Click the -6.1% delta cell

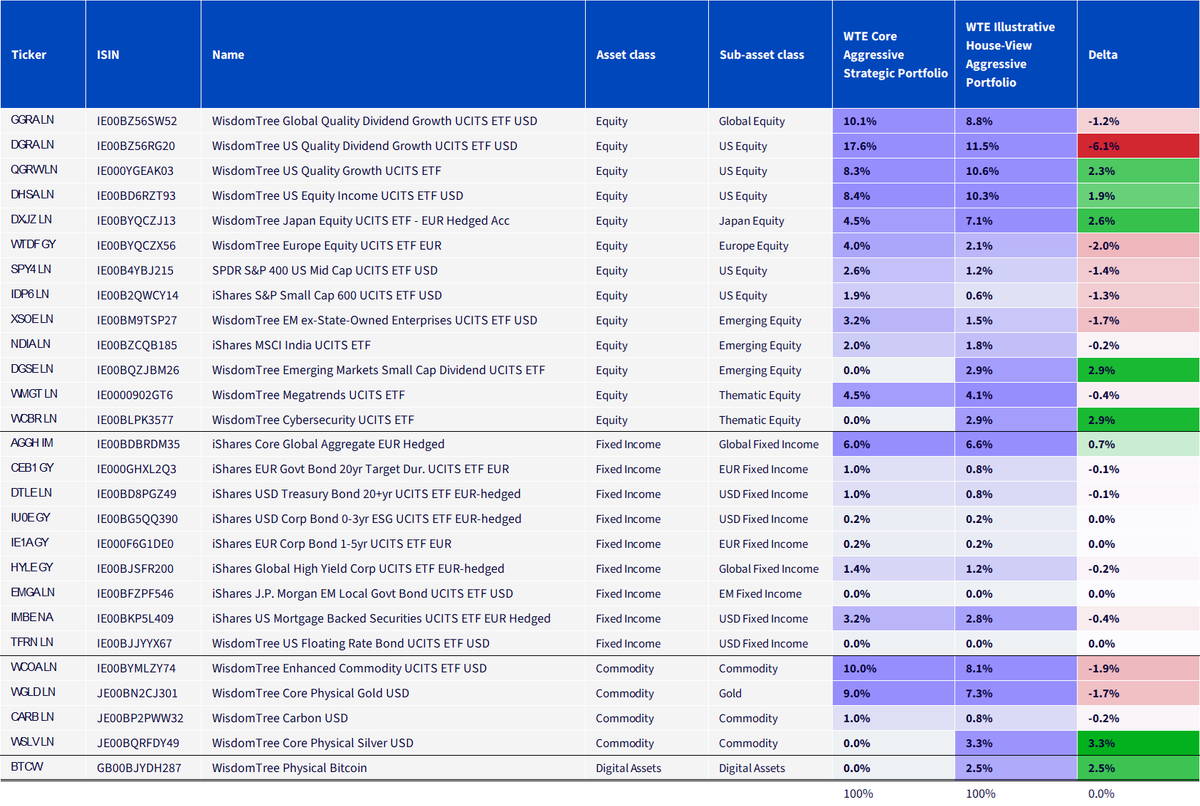[1138, 146]
